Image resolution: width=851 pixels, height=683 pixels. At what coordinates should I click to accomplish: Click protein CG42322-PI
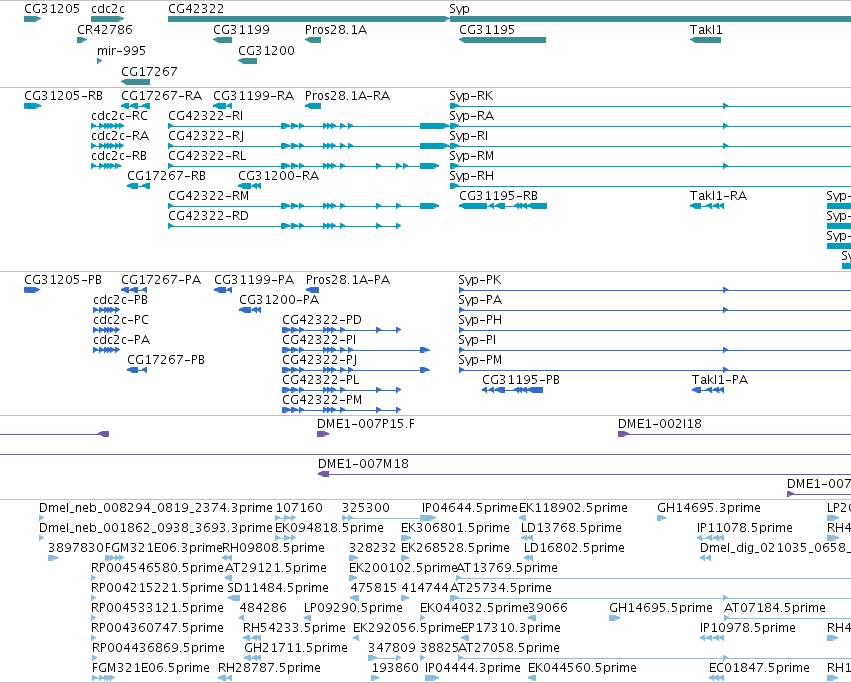coord(319,340)
